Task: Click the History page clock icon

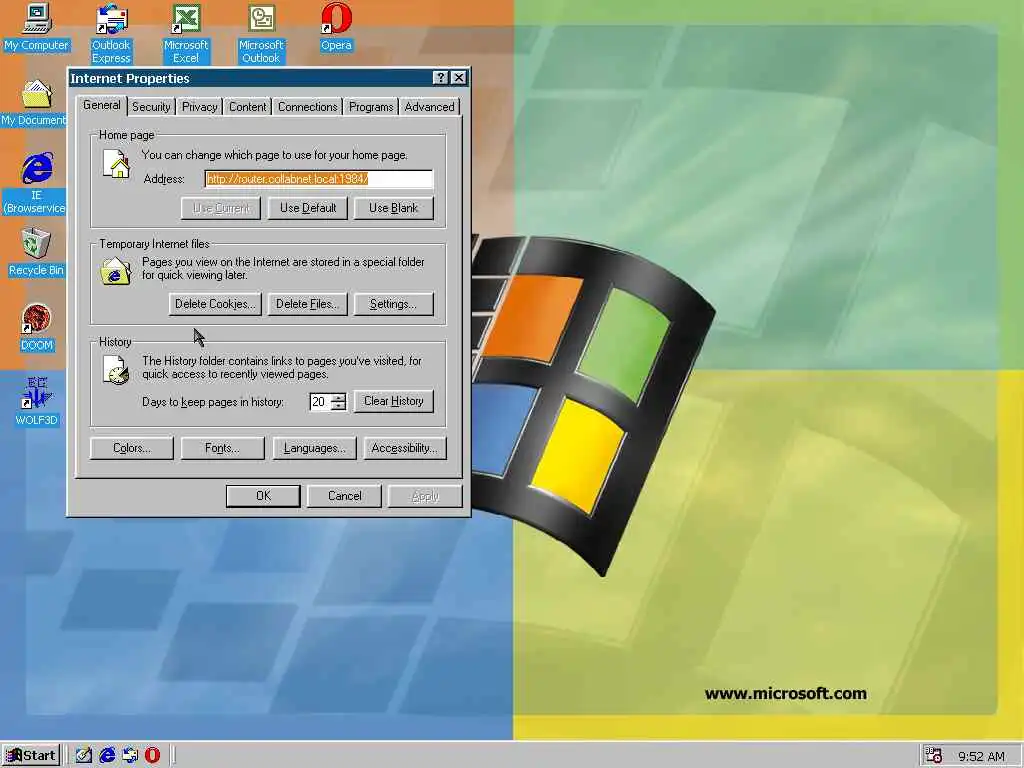Action: [116, 370]
